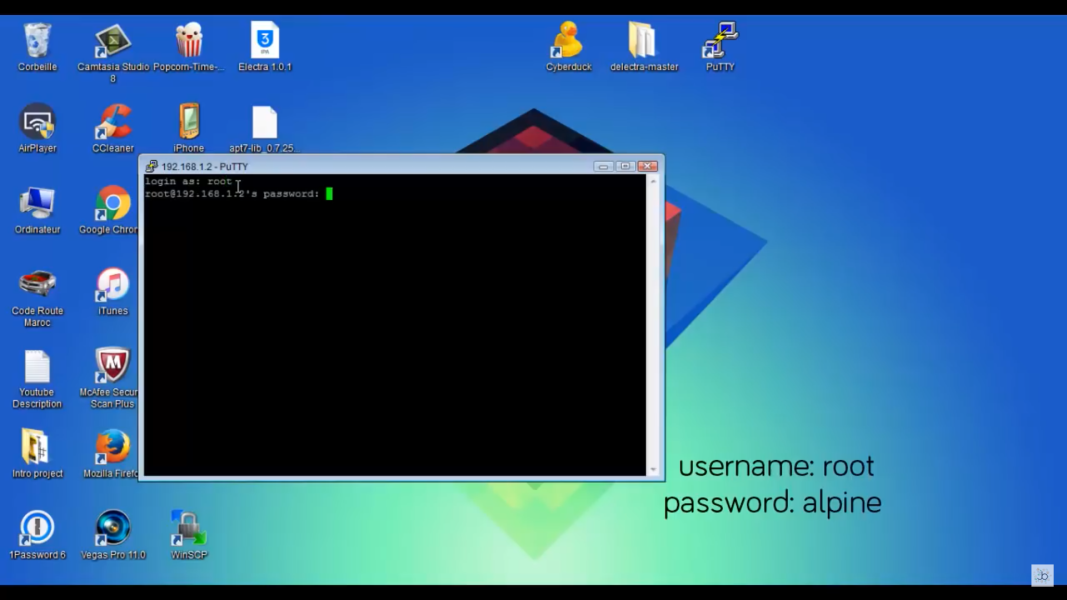Screen dimensions: 1067x600
Task: Click the PuTTY window title bar icon
Action: pyautogui.click(x=151, y=166)
